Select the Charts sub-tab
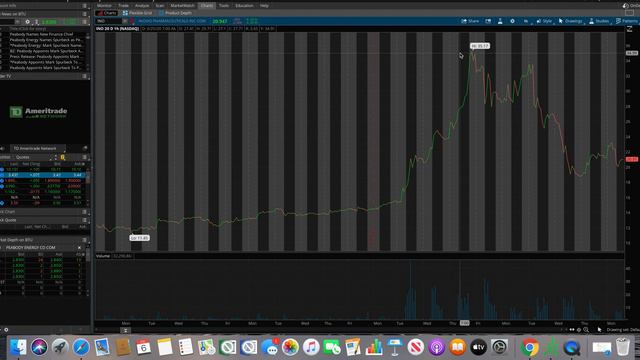 point(107,13)
